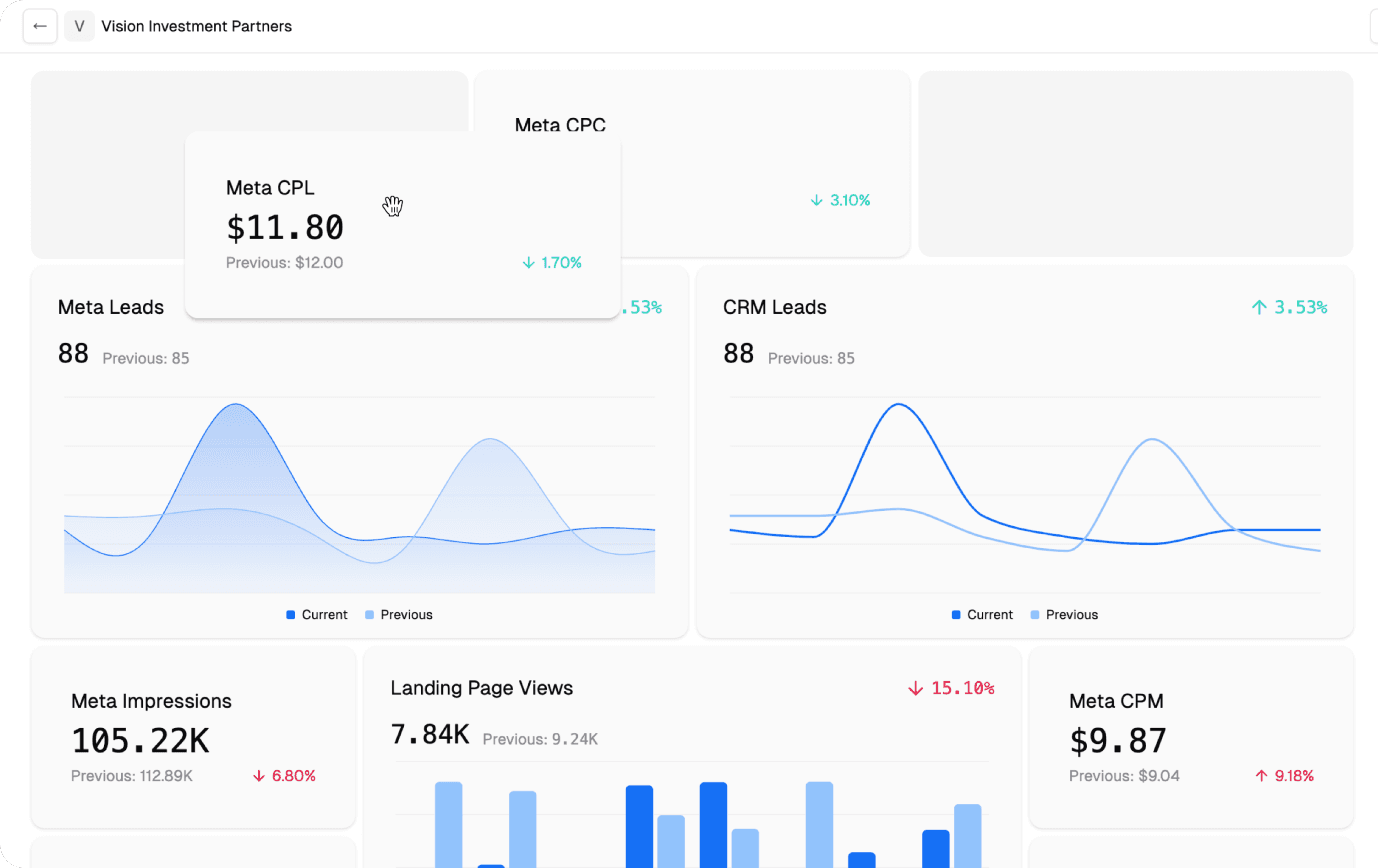Click the red down arrow on Landing Page Views

point(914,688)
